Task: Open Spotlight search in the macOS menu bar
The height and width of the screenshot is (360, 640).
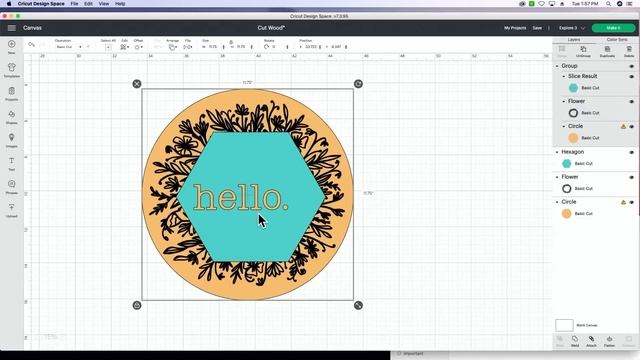Action: [608, 4]
